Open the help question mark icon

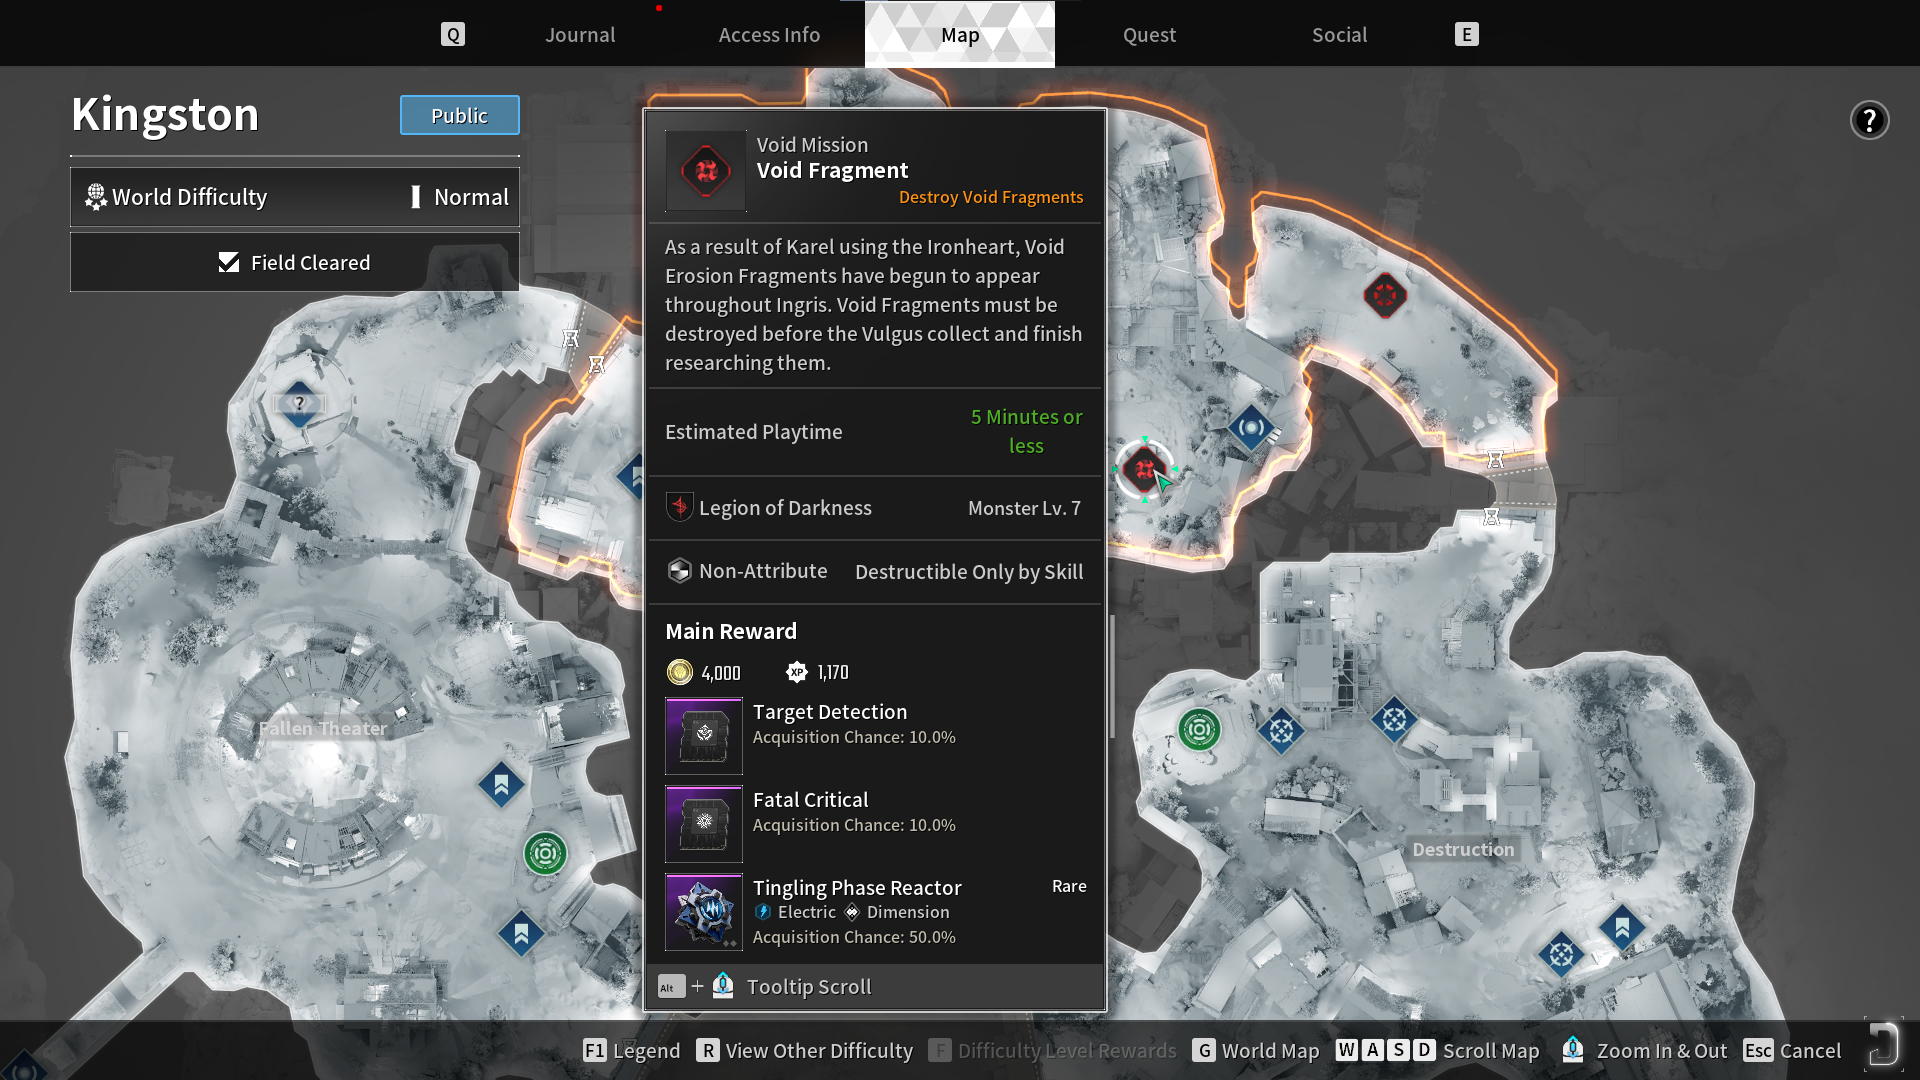coord(1868,120)
